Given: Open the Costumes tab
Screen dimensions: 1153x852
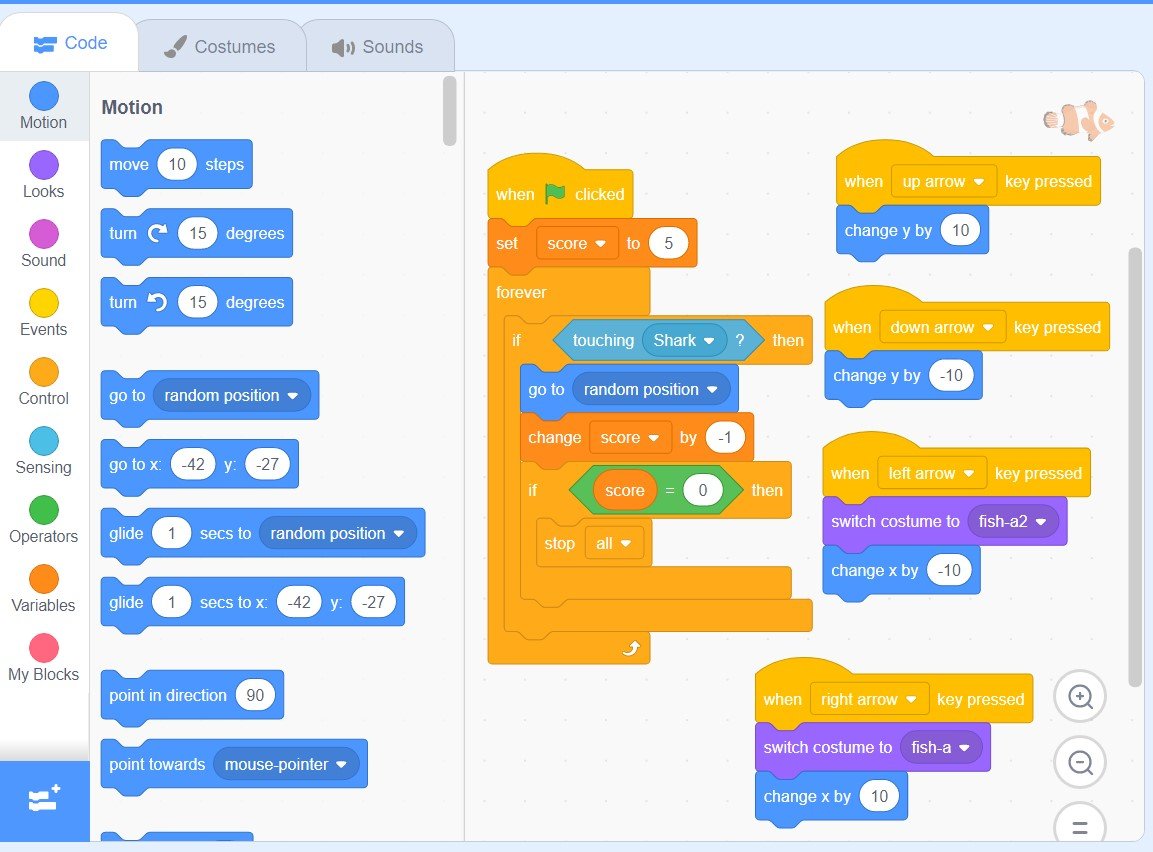Looking at the screenshot, I should (x=220, y=47).
